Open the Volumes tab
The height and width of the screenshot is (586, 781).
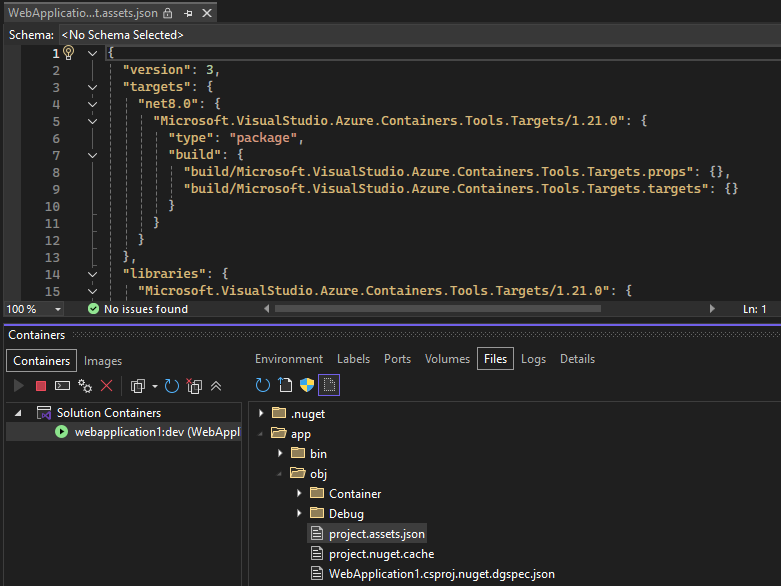447,359
